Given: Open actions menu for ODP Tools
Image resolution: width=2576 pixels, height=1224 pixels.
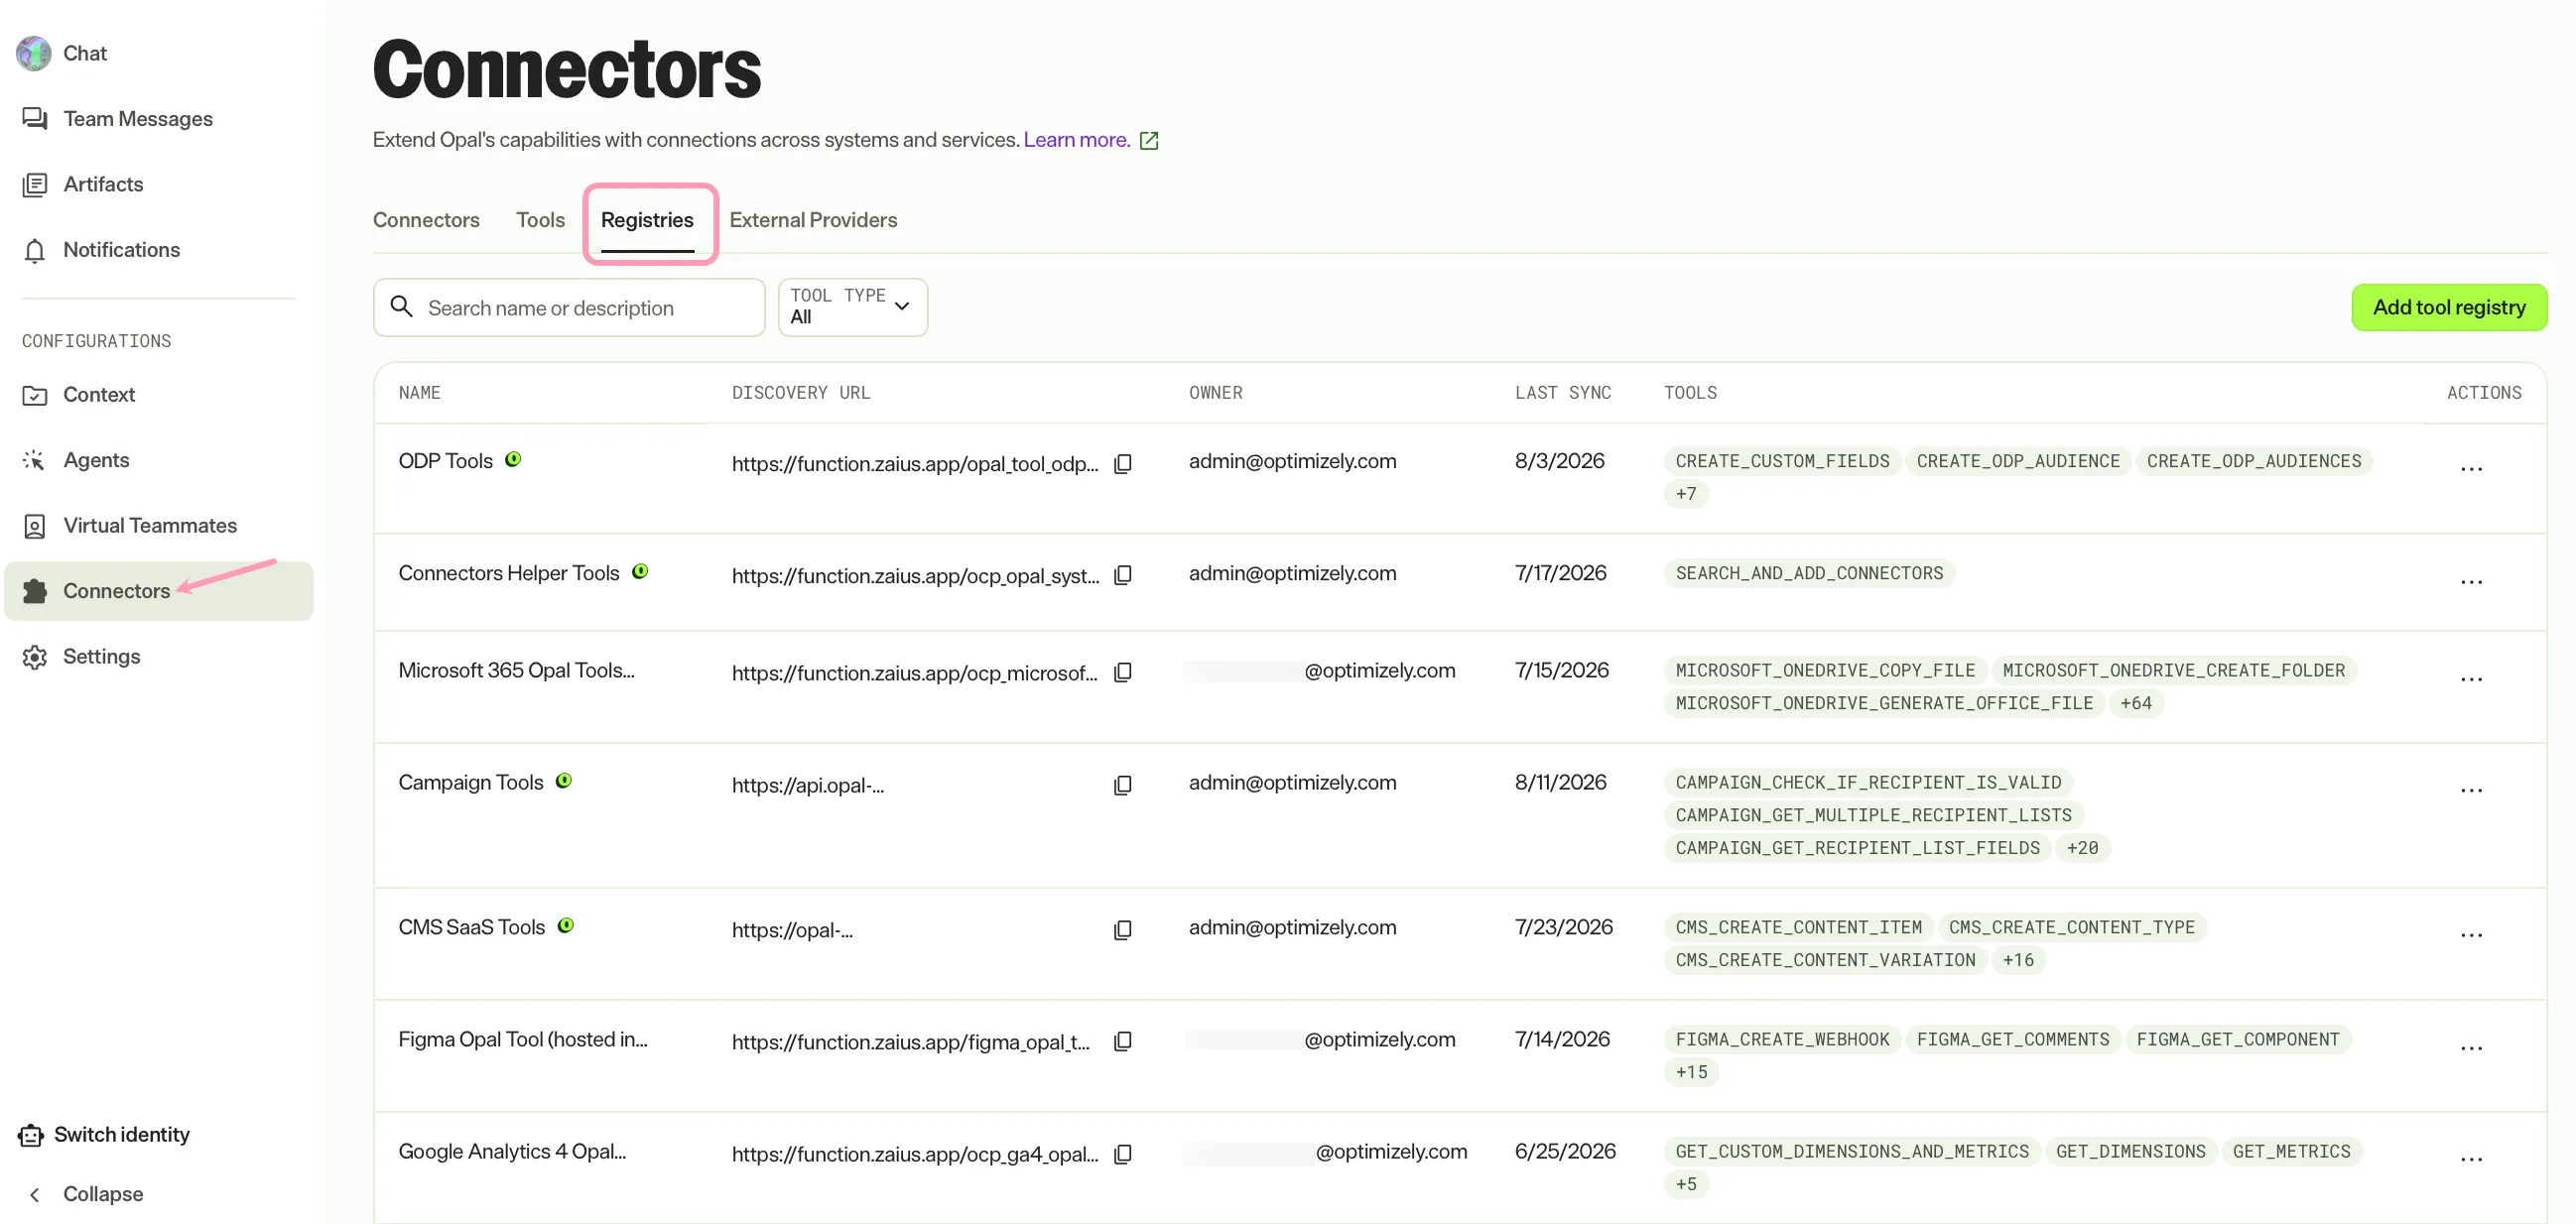Looking at the screenshot, I should 2471,469.
